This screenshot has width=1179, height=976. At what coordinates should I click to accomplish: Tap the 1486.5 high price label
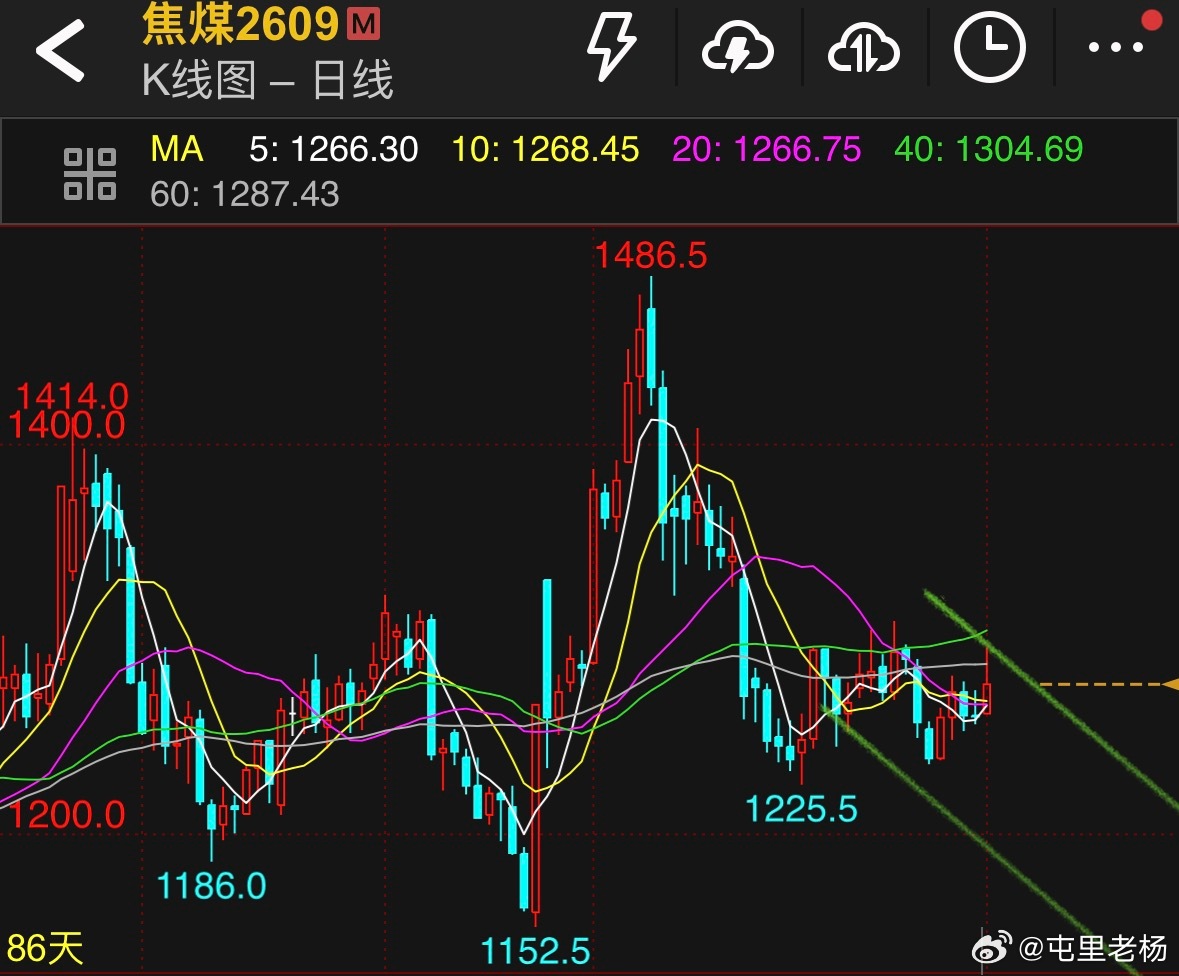pos(651,256)
